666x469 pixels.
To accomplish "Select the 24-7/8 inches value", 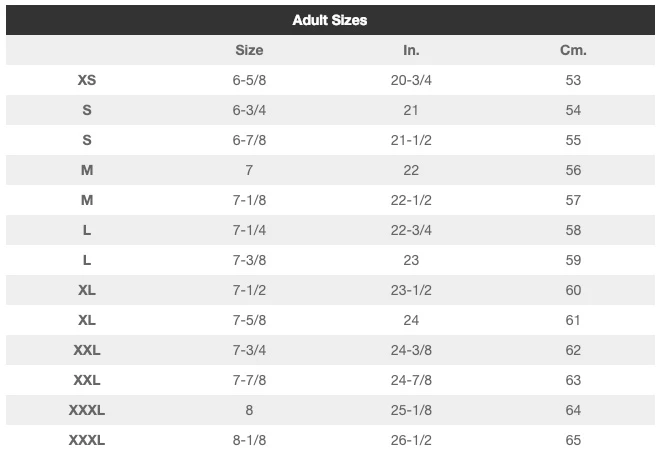I will point(411,380).
